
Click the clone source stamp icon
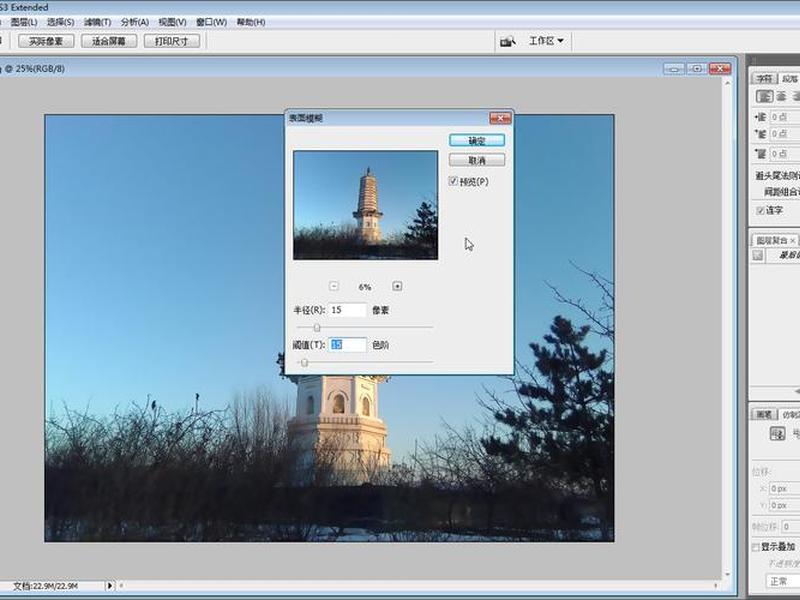[x=777, y=434]
